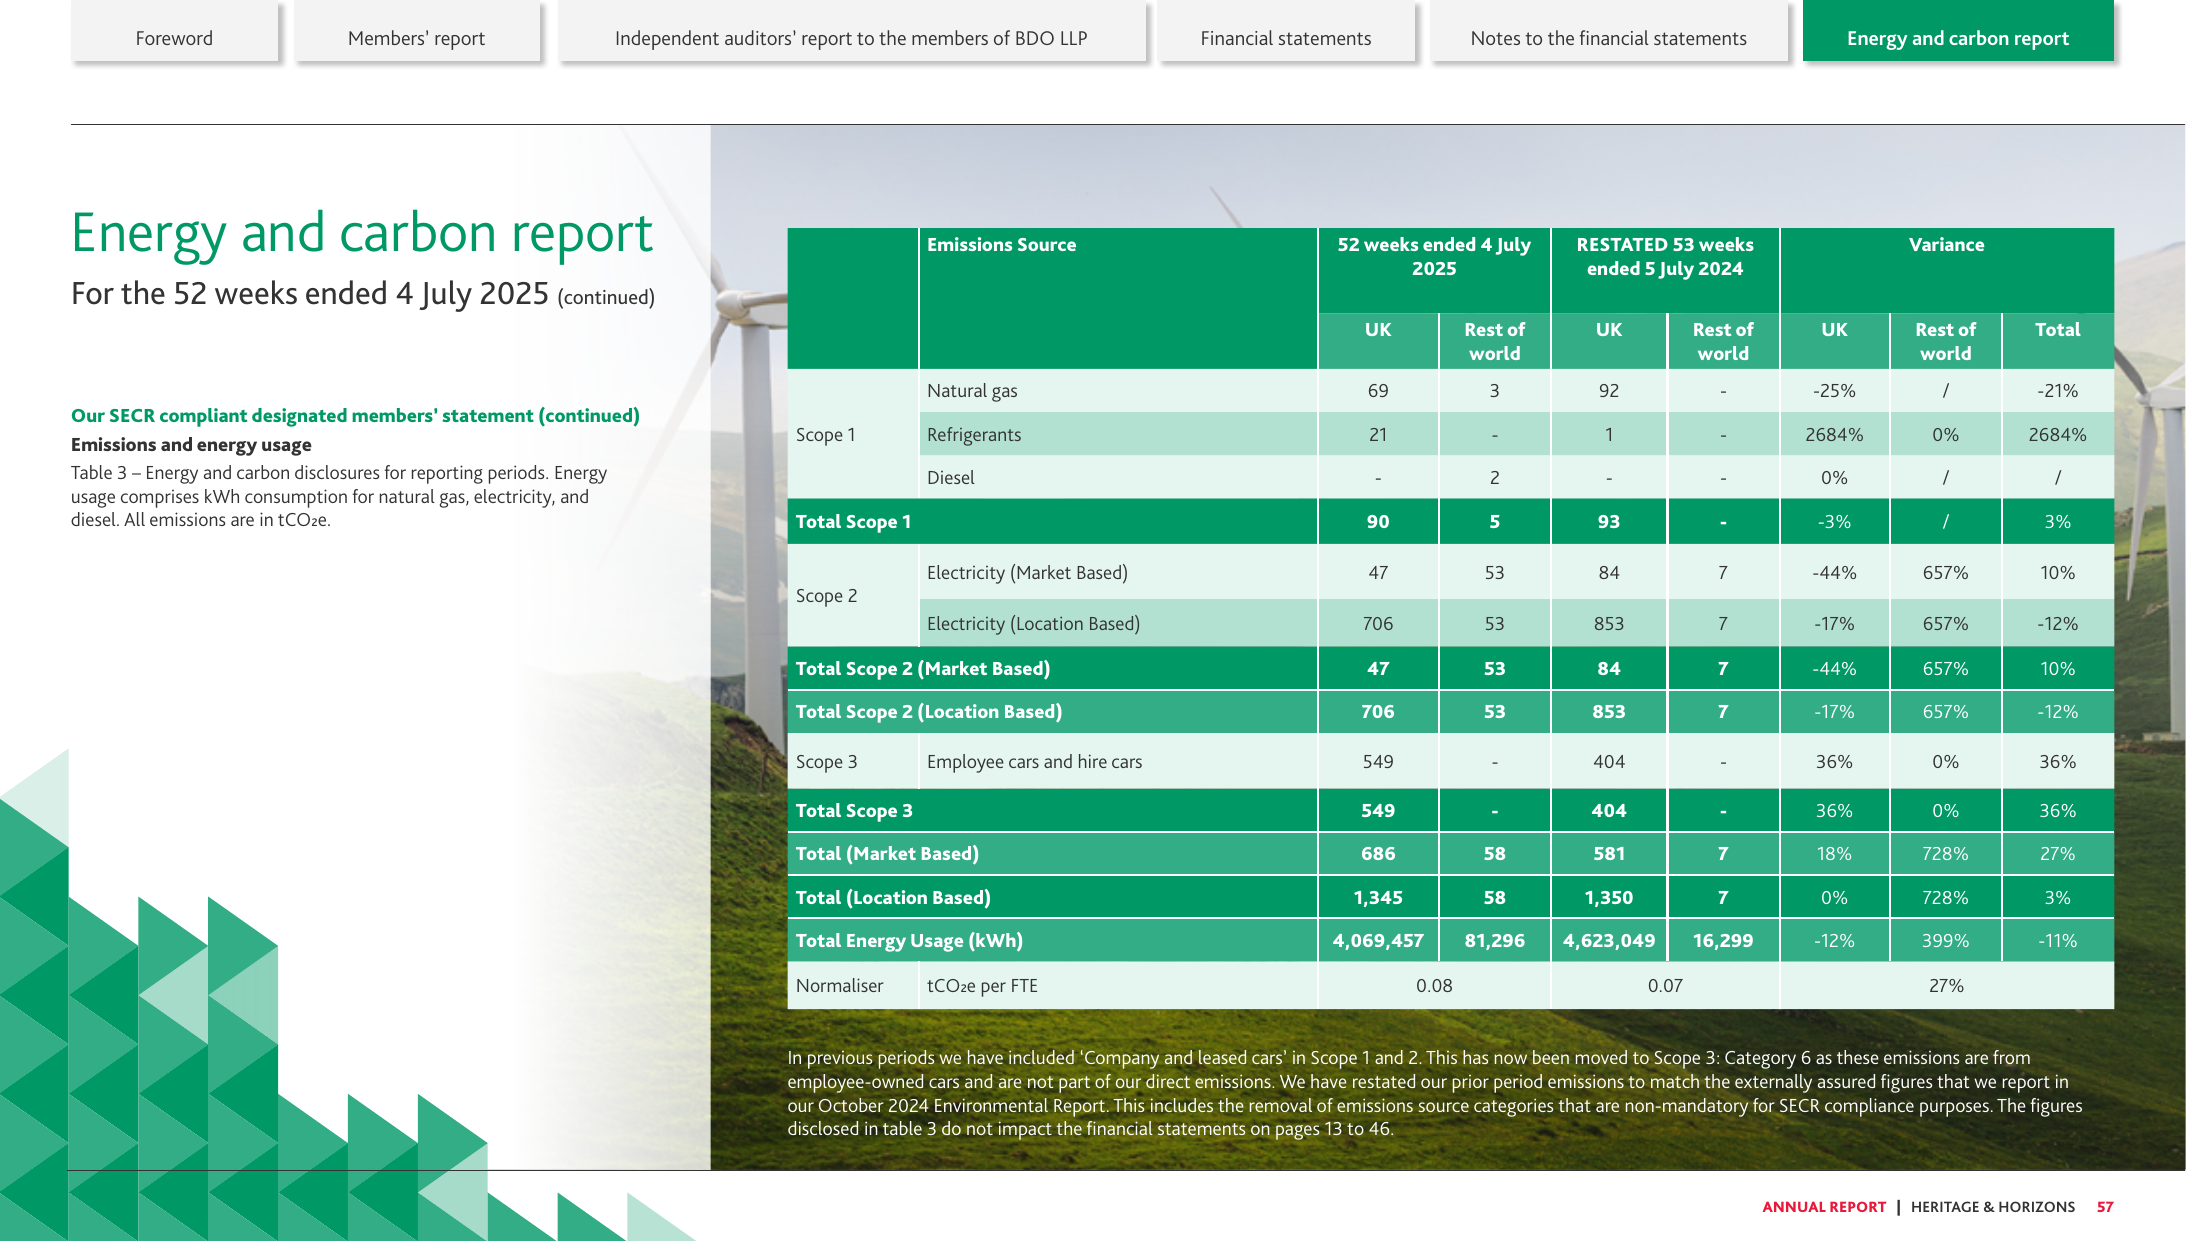Image resolution: width=2186 pixels, height=1241 pixels.
Task: Click the 81,296 kWh value
Action: point(1494,940)
